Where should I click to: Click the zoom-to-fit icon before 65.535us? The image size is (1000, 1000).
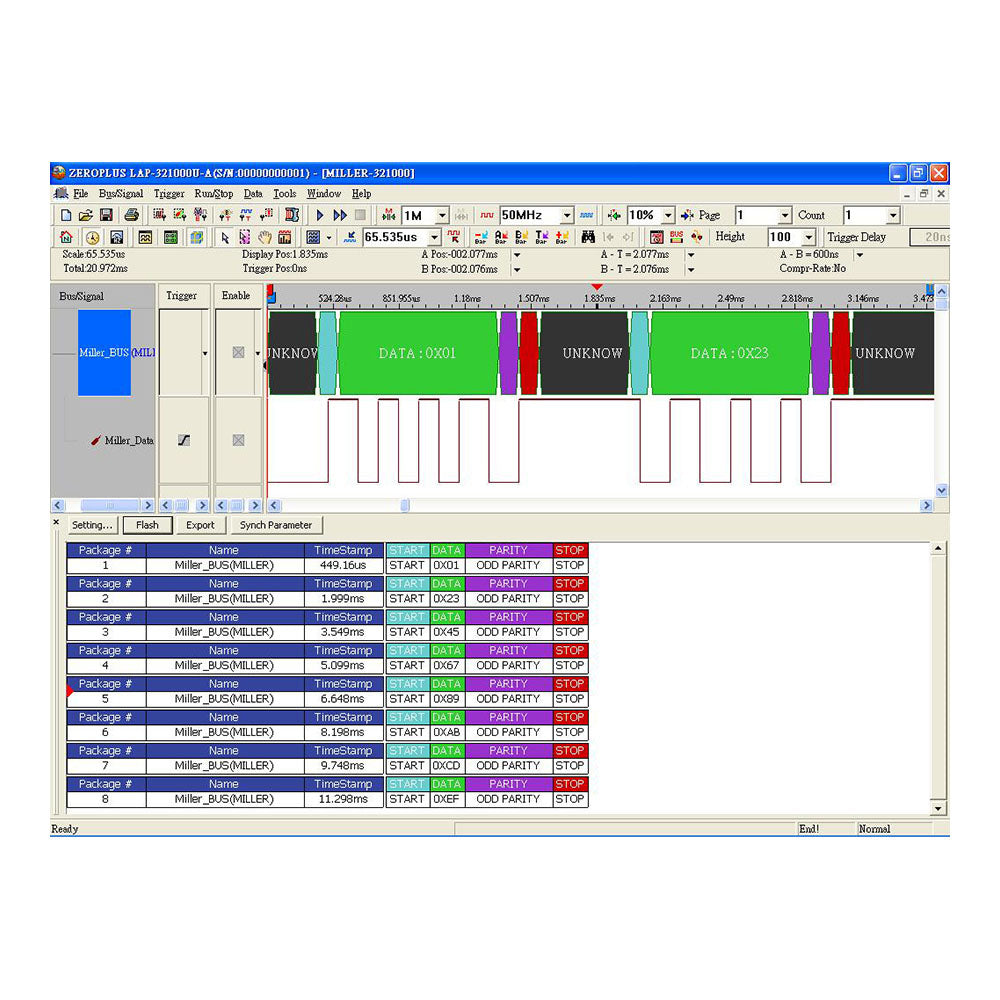point(349,237)
